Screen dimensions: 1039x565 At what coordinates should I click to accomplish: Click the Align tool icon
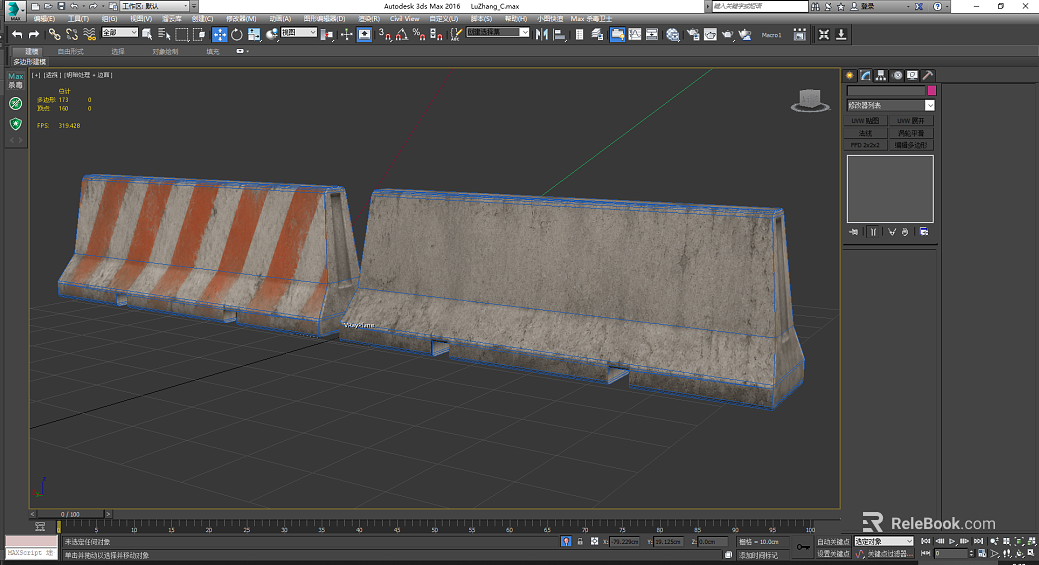tap(559, 34)
